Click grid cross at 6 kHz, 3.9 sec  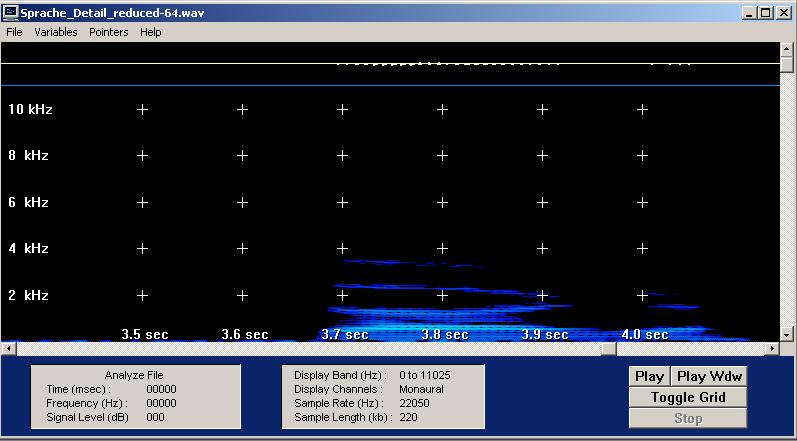(x=542, y=202)
